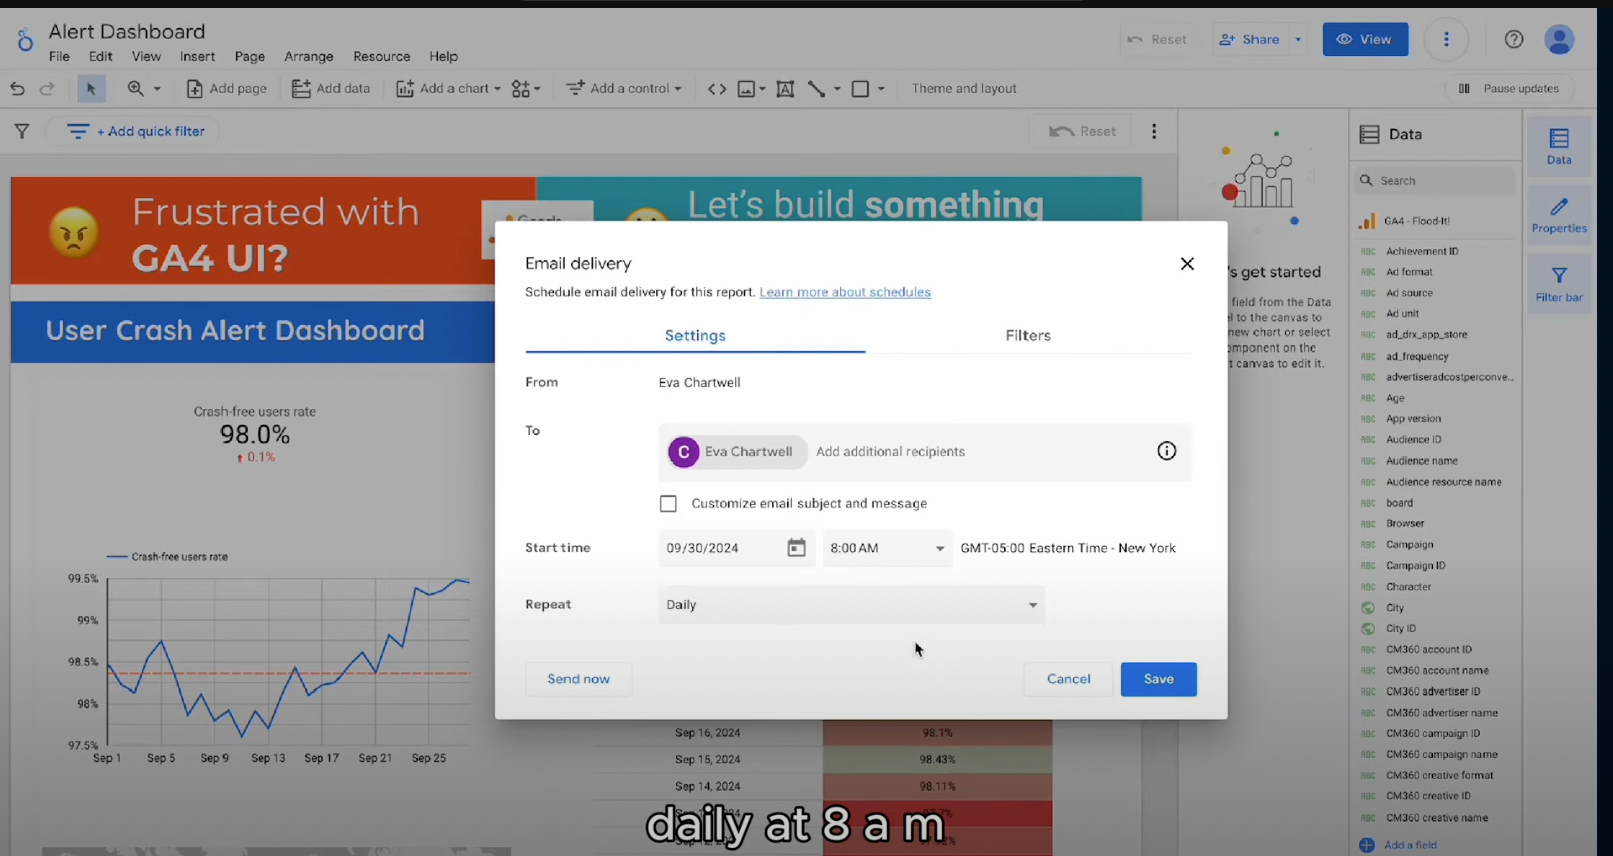Click the Send now button
Image resolution: width=1613 pixels, height=856 pixels.
pyautogui.click(x=578, y=679)
